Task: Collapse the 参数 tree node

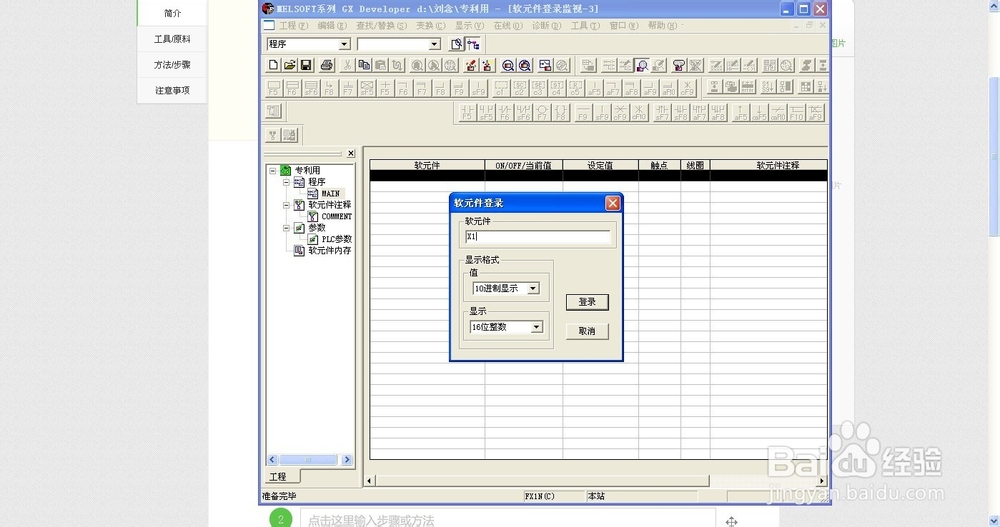Action: (x=286, y=228)
